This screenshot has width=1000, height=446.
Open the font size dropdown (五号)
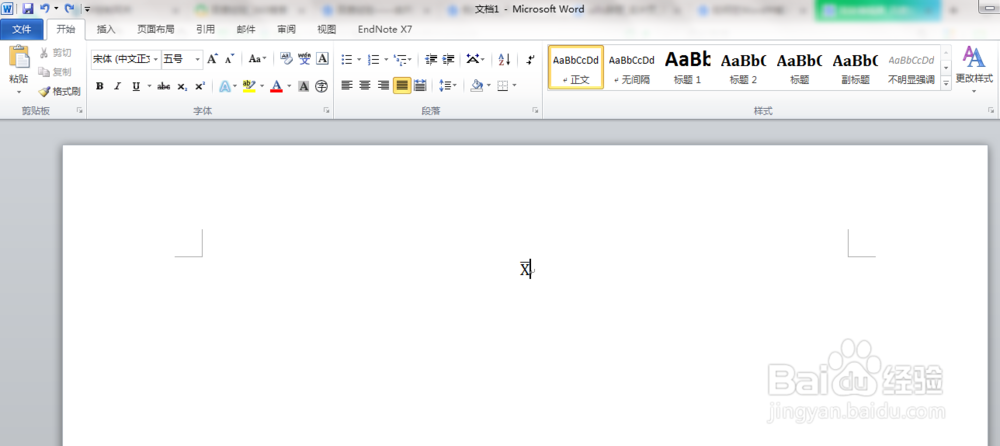click(198, 59)
